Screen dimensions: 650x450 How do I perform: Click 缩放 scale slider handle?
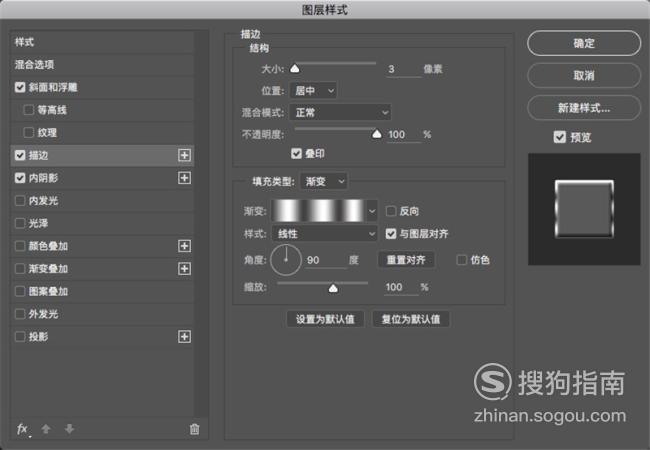click(x=333, y=288)
